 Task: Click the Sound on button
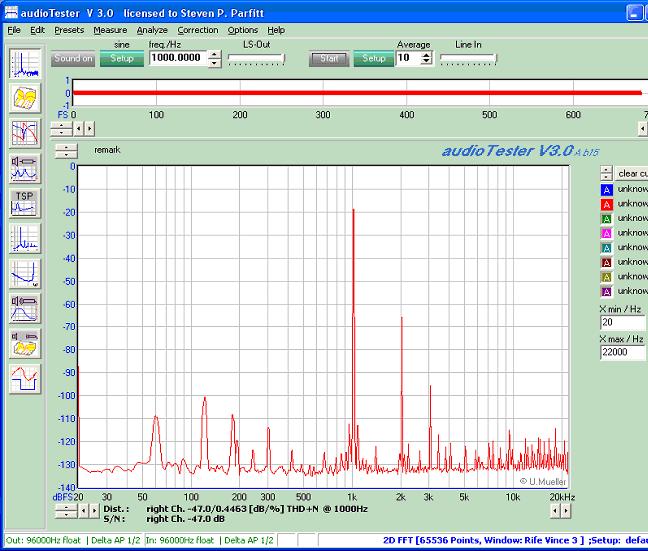(x=73, y=58)
